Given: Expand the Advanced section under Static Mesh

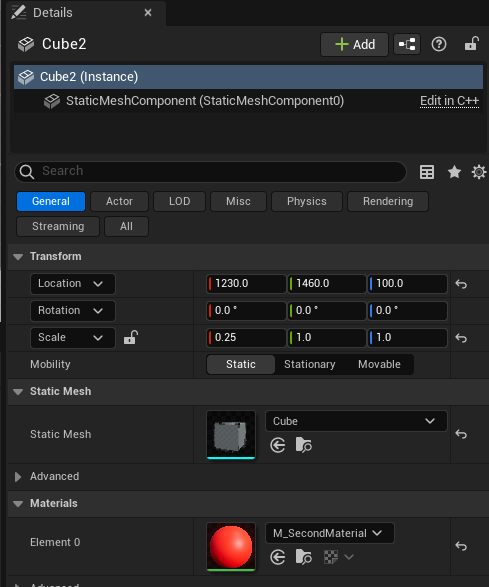Looking at the screenshot, I should (18, 477).
